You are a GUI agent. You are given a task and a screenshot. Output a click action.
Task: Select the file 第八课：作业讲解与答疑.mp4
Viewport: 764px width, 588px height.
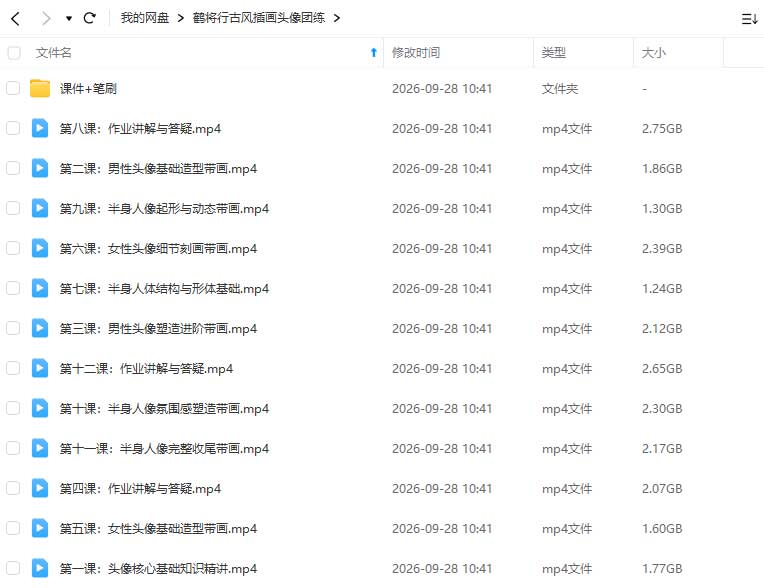click(x=140, y=129)
